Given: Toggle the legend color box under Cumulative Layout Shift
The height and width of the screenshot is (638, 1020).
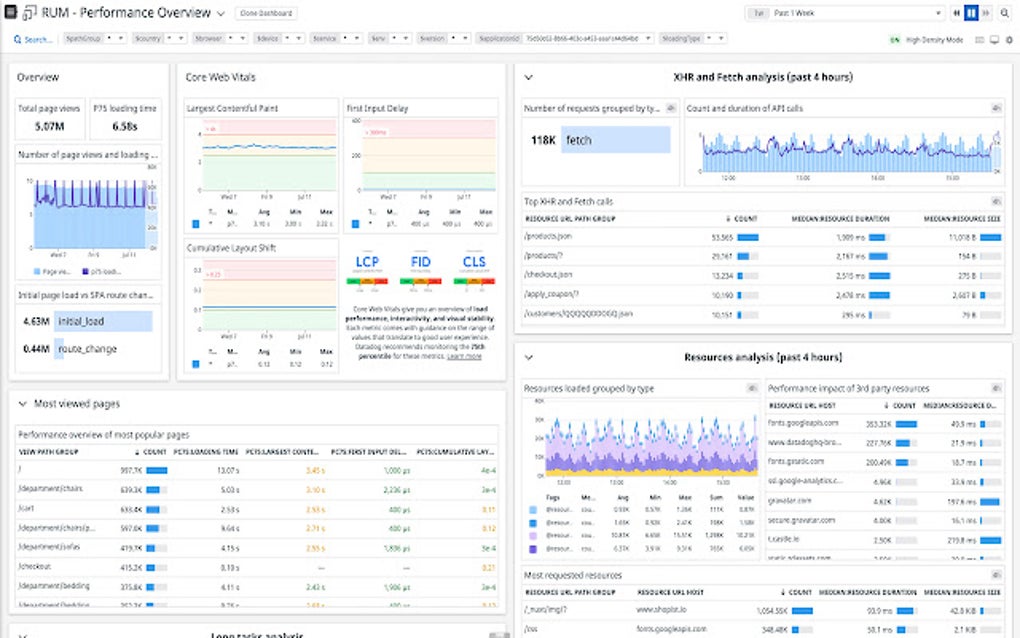Looking at the screenshot, I should coord(196,364).
